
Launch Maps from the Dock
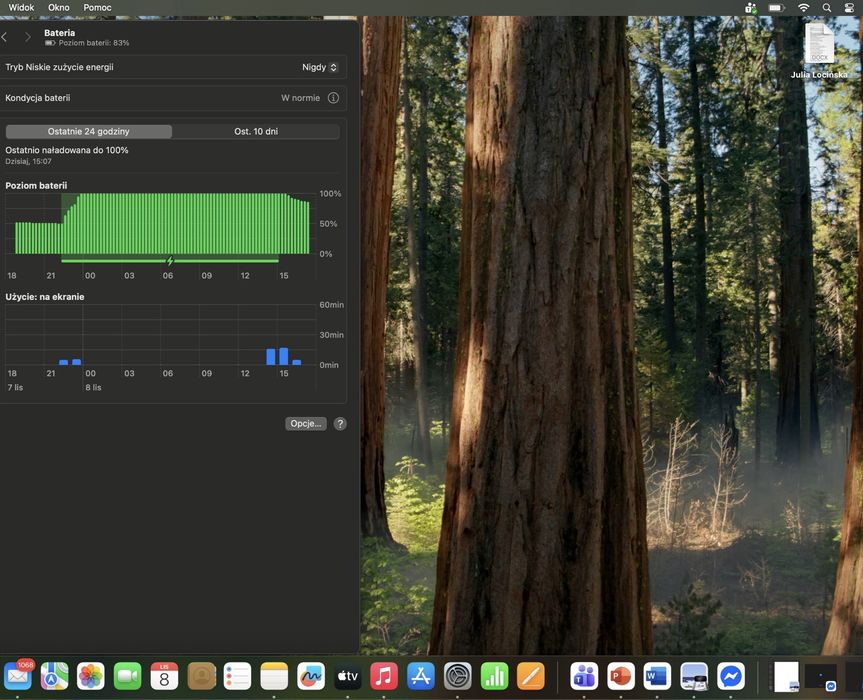tap(54, 676)
